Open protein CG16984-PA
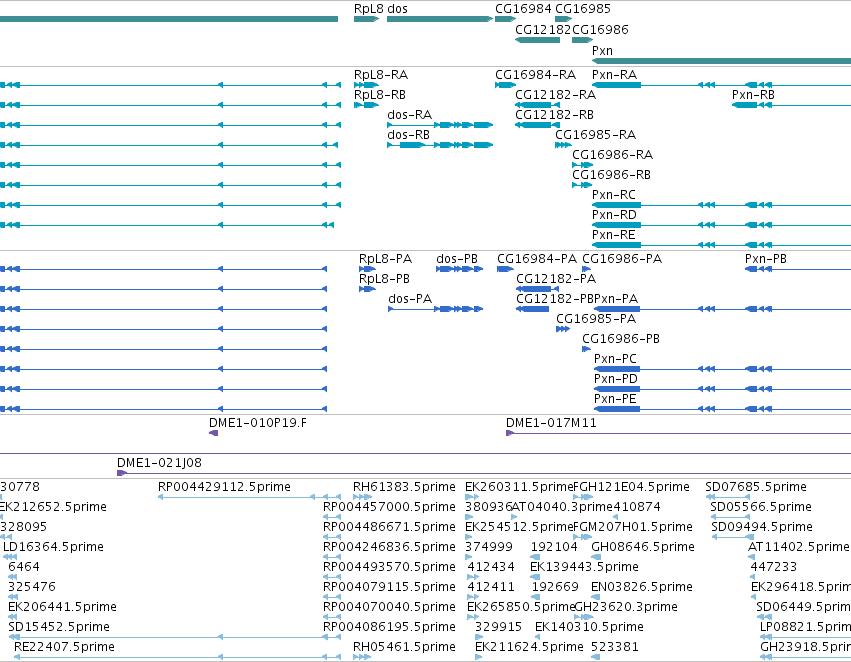 [x=537, y=259]
